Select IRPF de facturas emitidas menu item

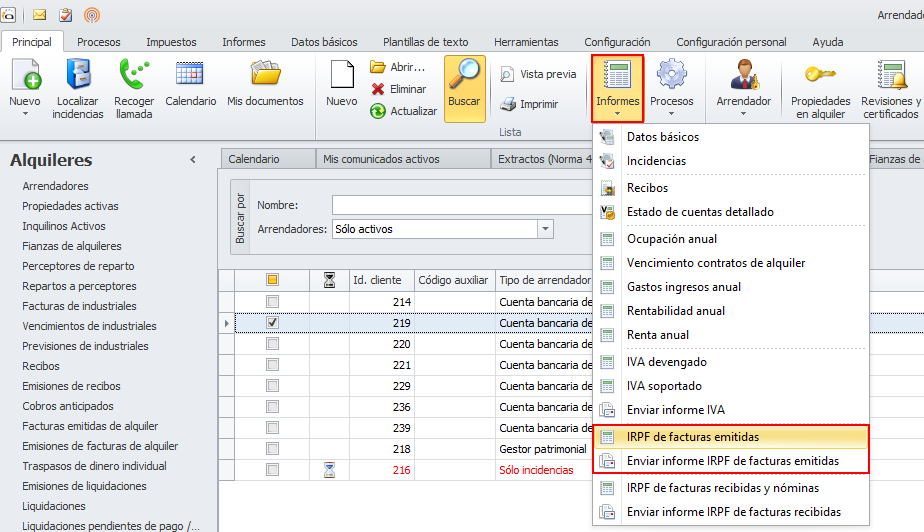click(692, 437)
